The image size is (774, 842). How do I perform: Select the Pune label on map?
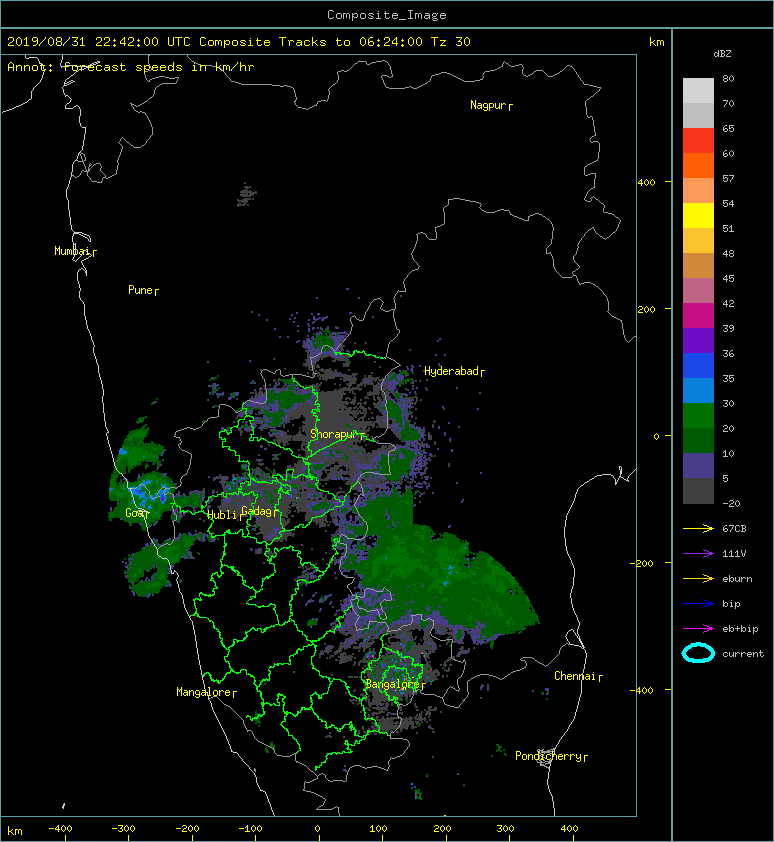tap(140, 290)
